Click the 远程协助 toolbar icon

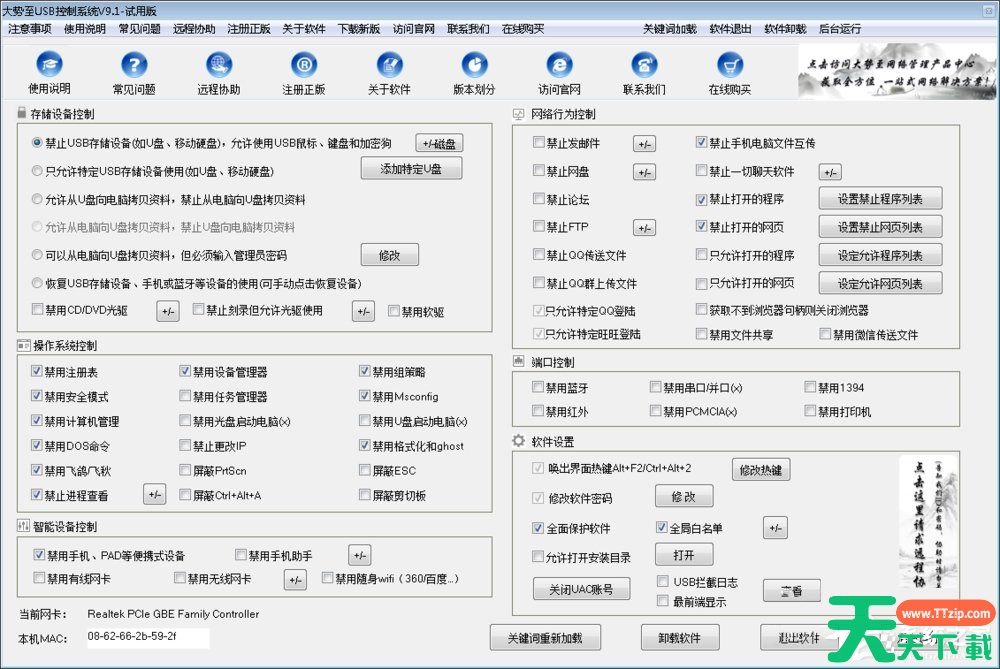click(218, 66)
